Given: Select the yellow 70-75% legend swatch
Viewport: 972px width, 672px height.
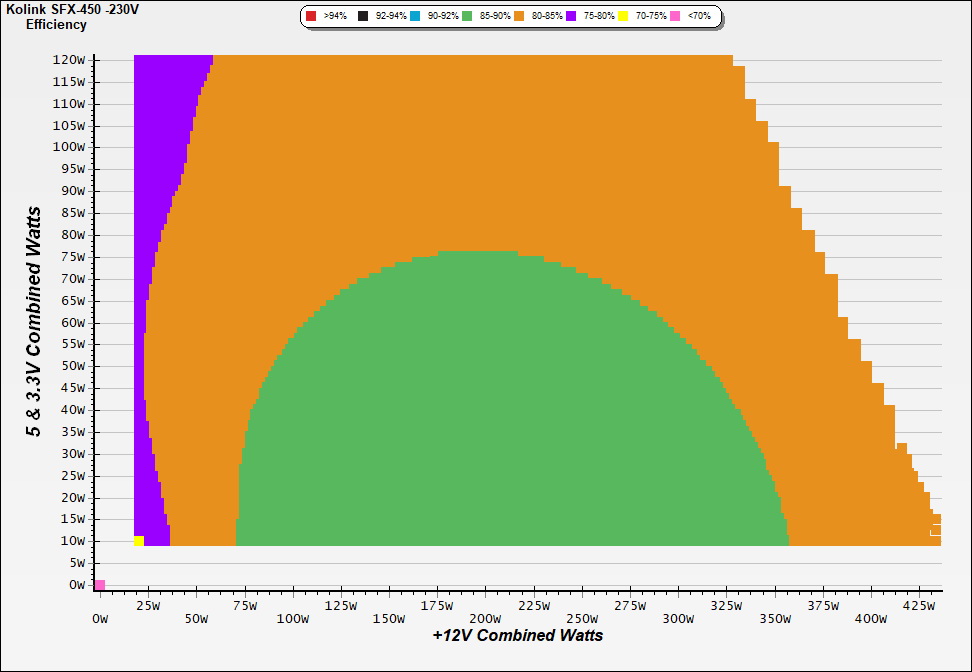Looking at the screenshot, I should (x=623, y=17).
